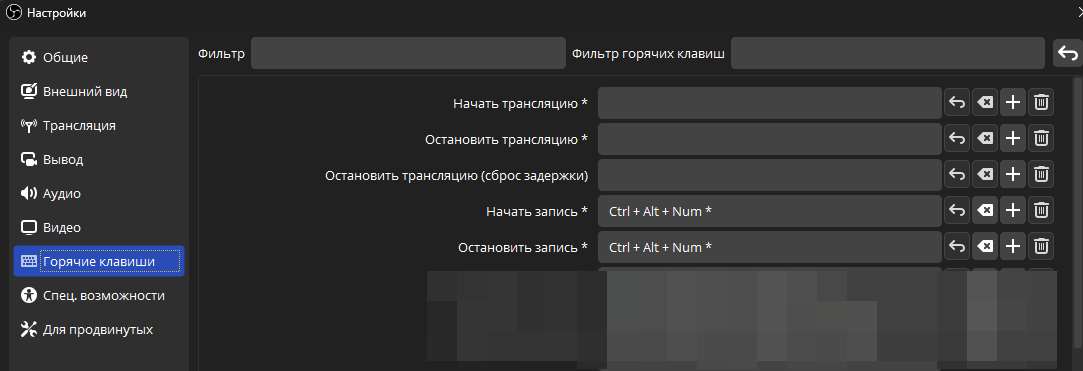Clear the Начать трансляцию hotkey
This screenshot has width=1083, height=371.
click(x=985, y=103)
